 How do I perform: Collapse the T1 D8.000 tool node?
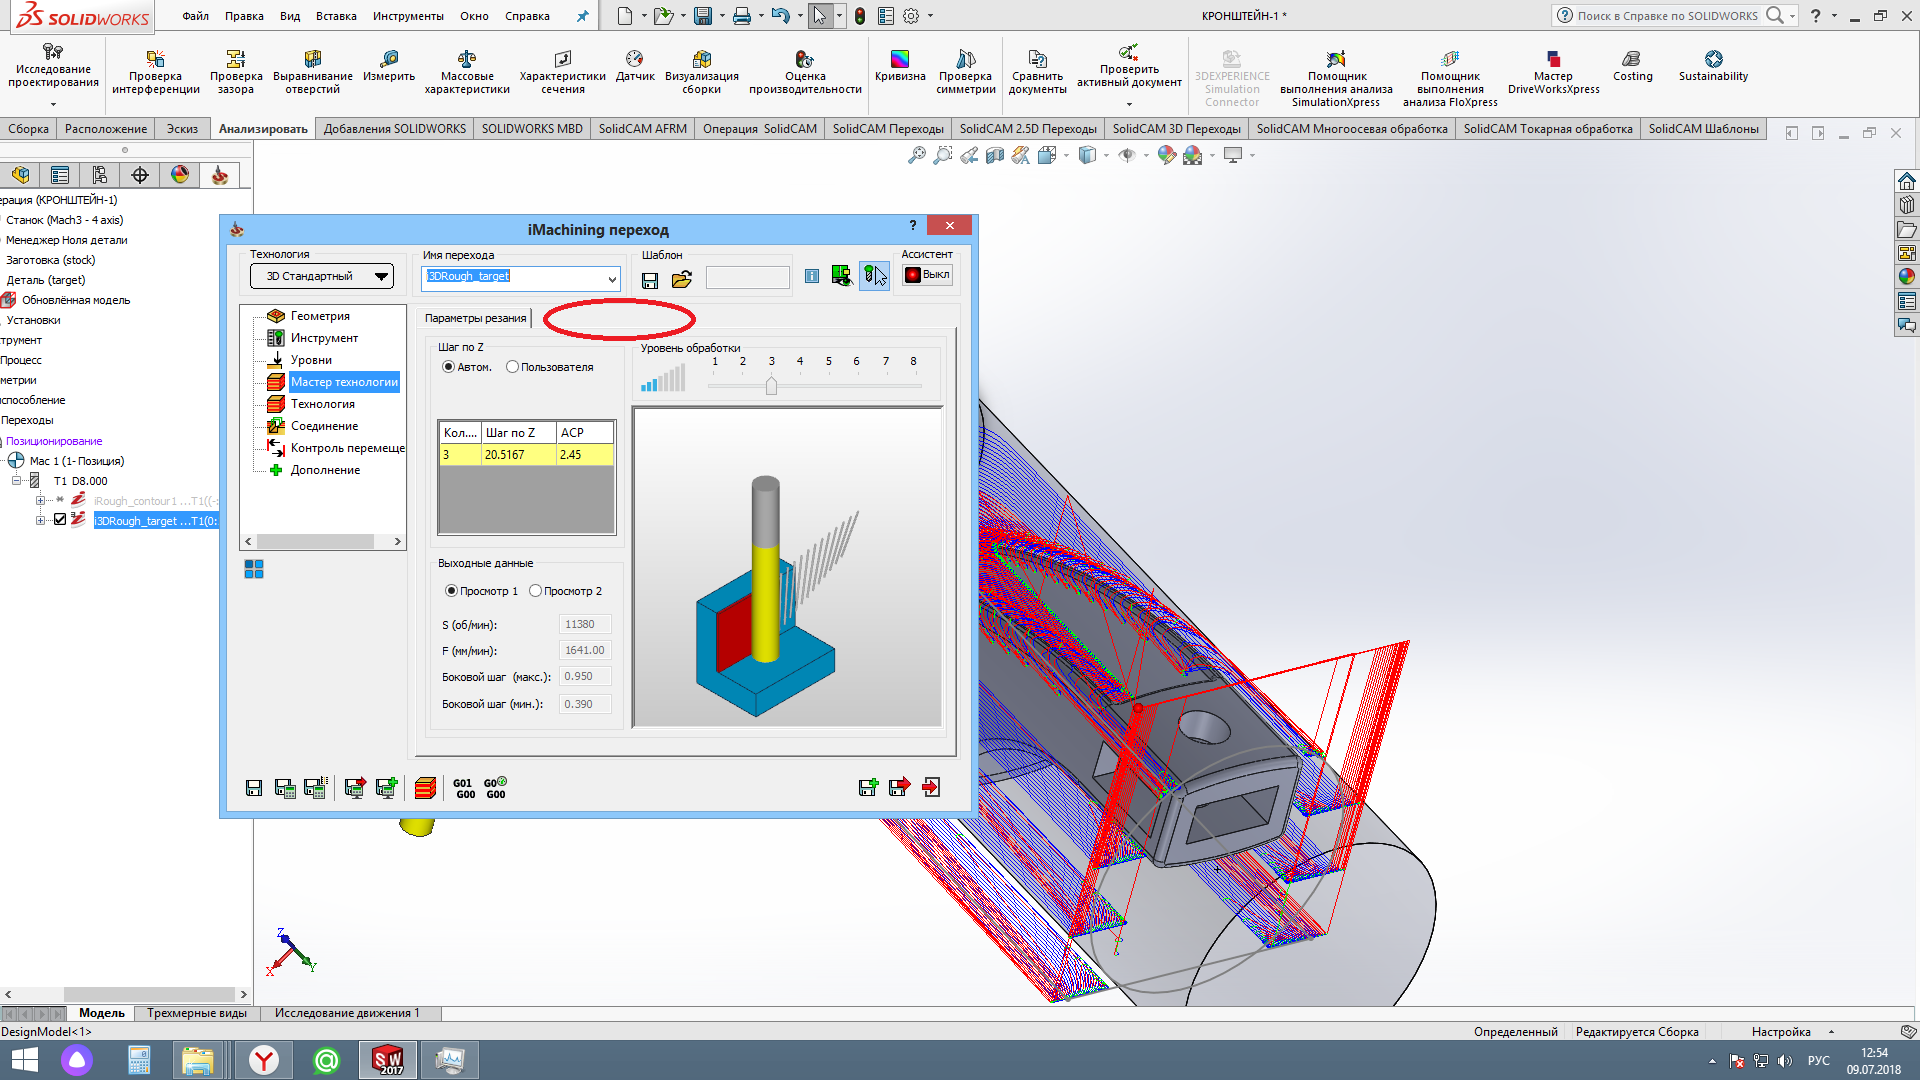(17, 481)
